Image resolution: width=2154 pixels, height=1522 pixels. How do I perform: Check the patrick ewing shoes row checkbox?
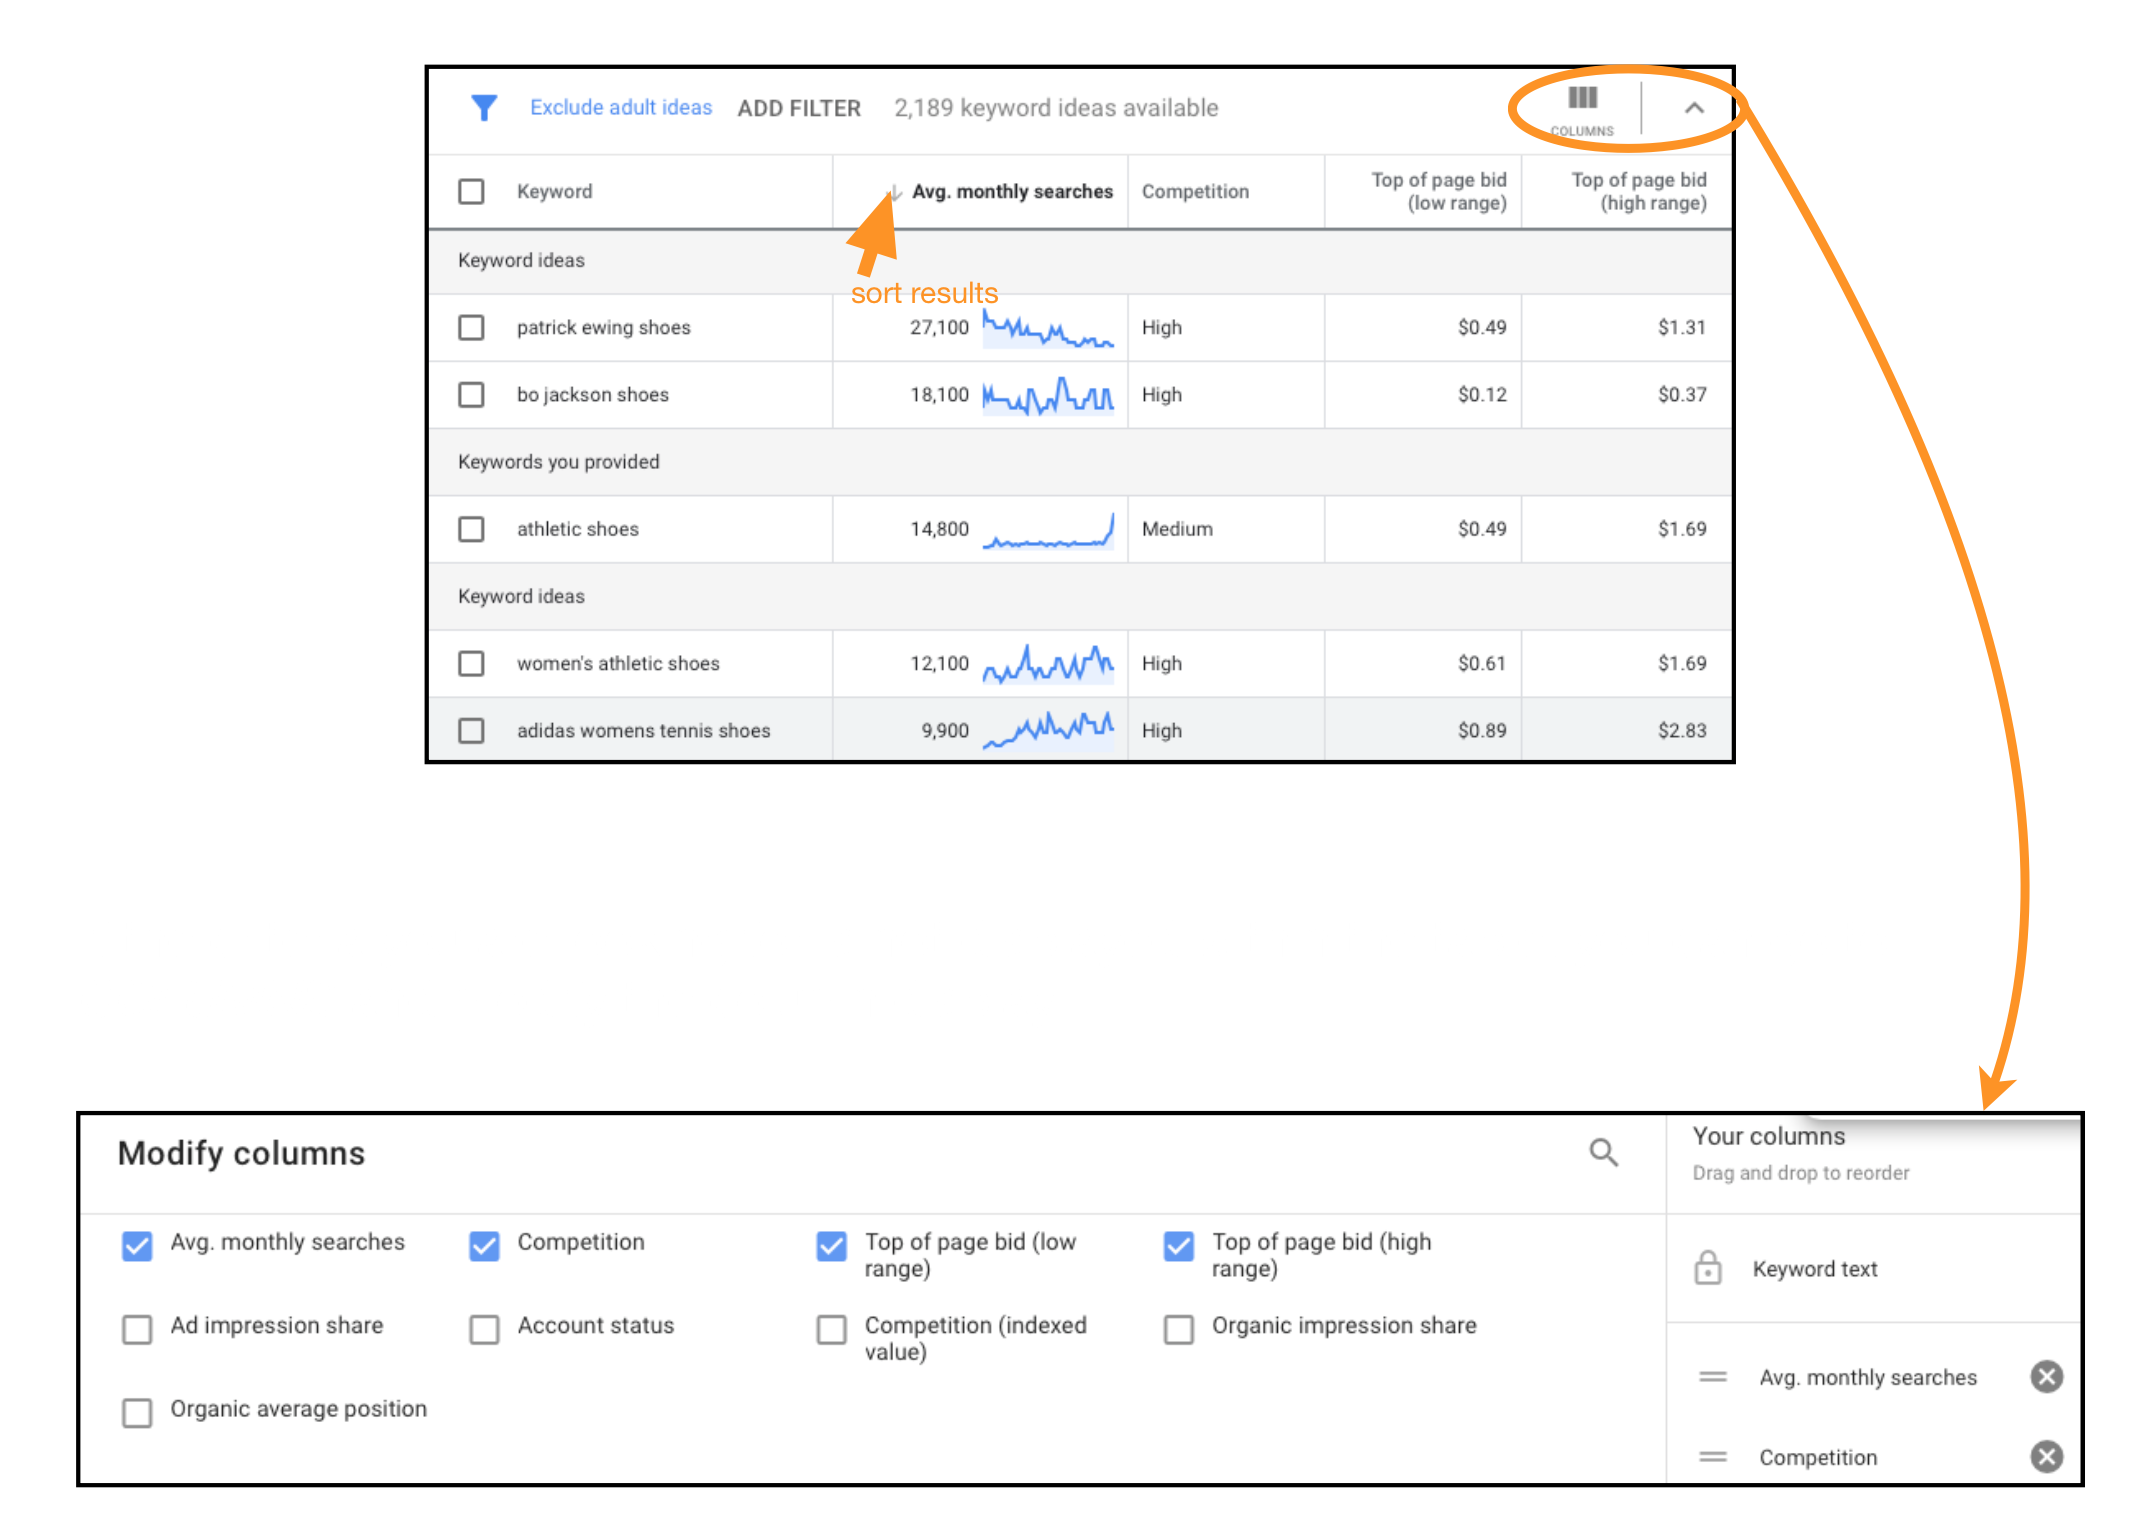click(471, 327)
